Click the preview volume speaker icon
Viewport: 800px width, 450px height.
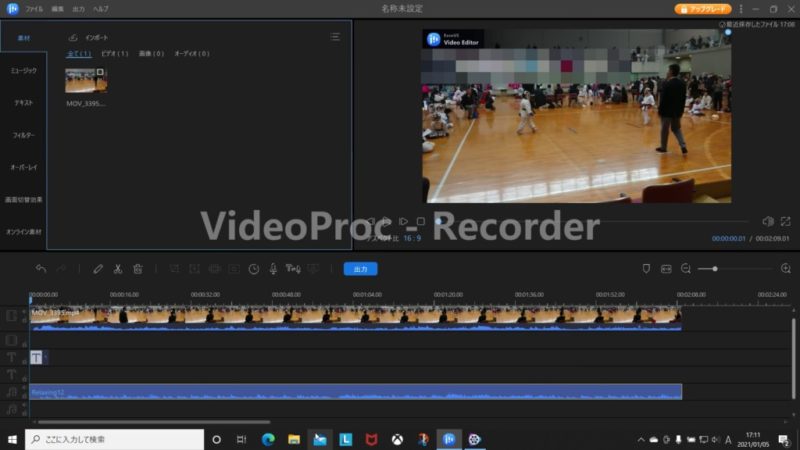[x=767, y=221]
